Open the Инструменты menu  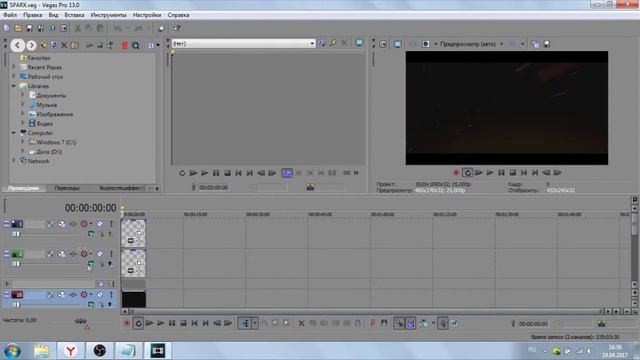click(x=109, y=15)
